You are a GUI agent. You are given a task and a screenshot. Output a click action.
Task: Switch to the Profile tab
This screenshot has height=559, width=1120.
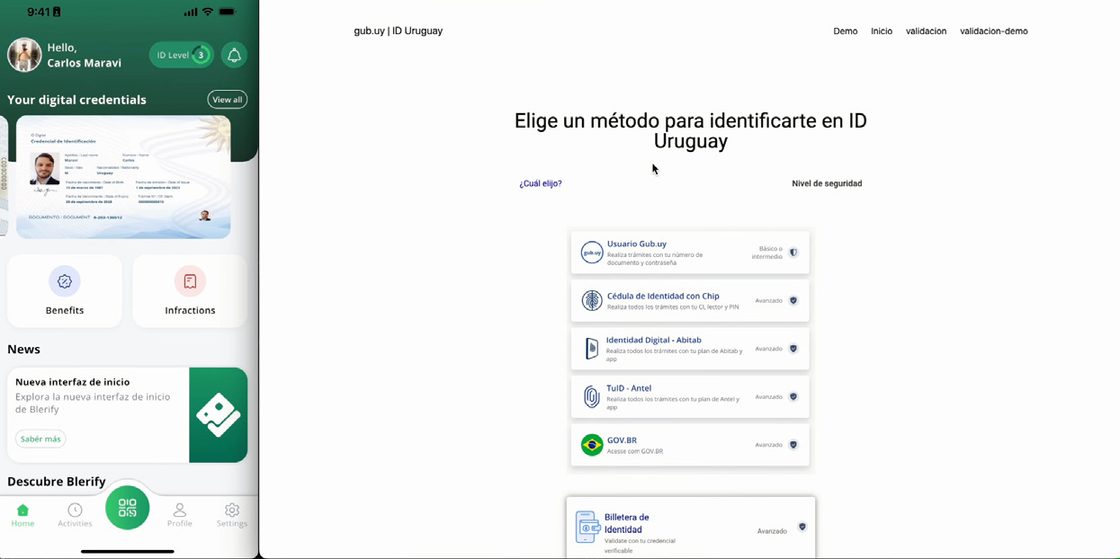tap(179, 515)
